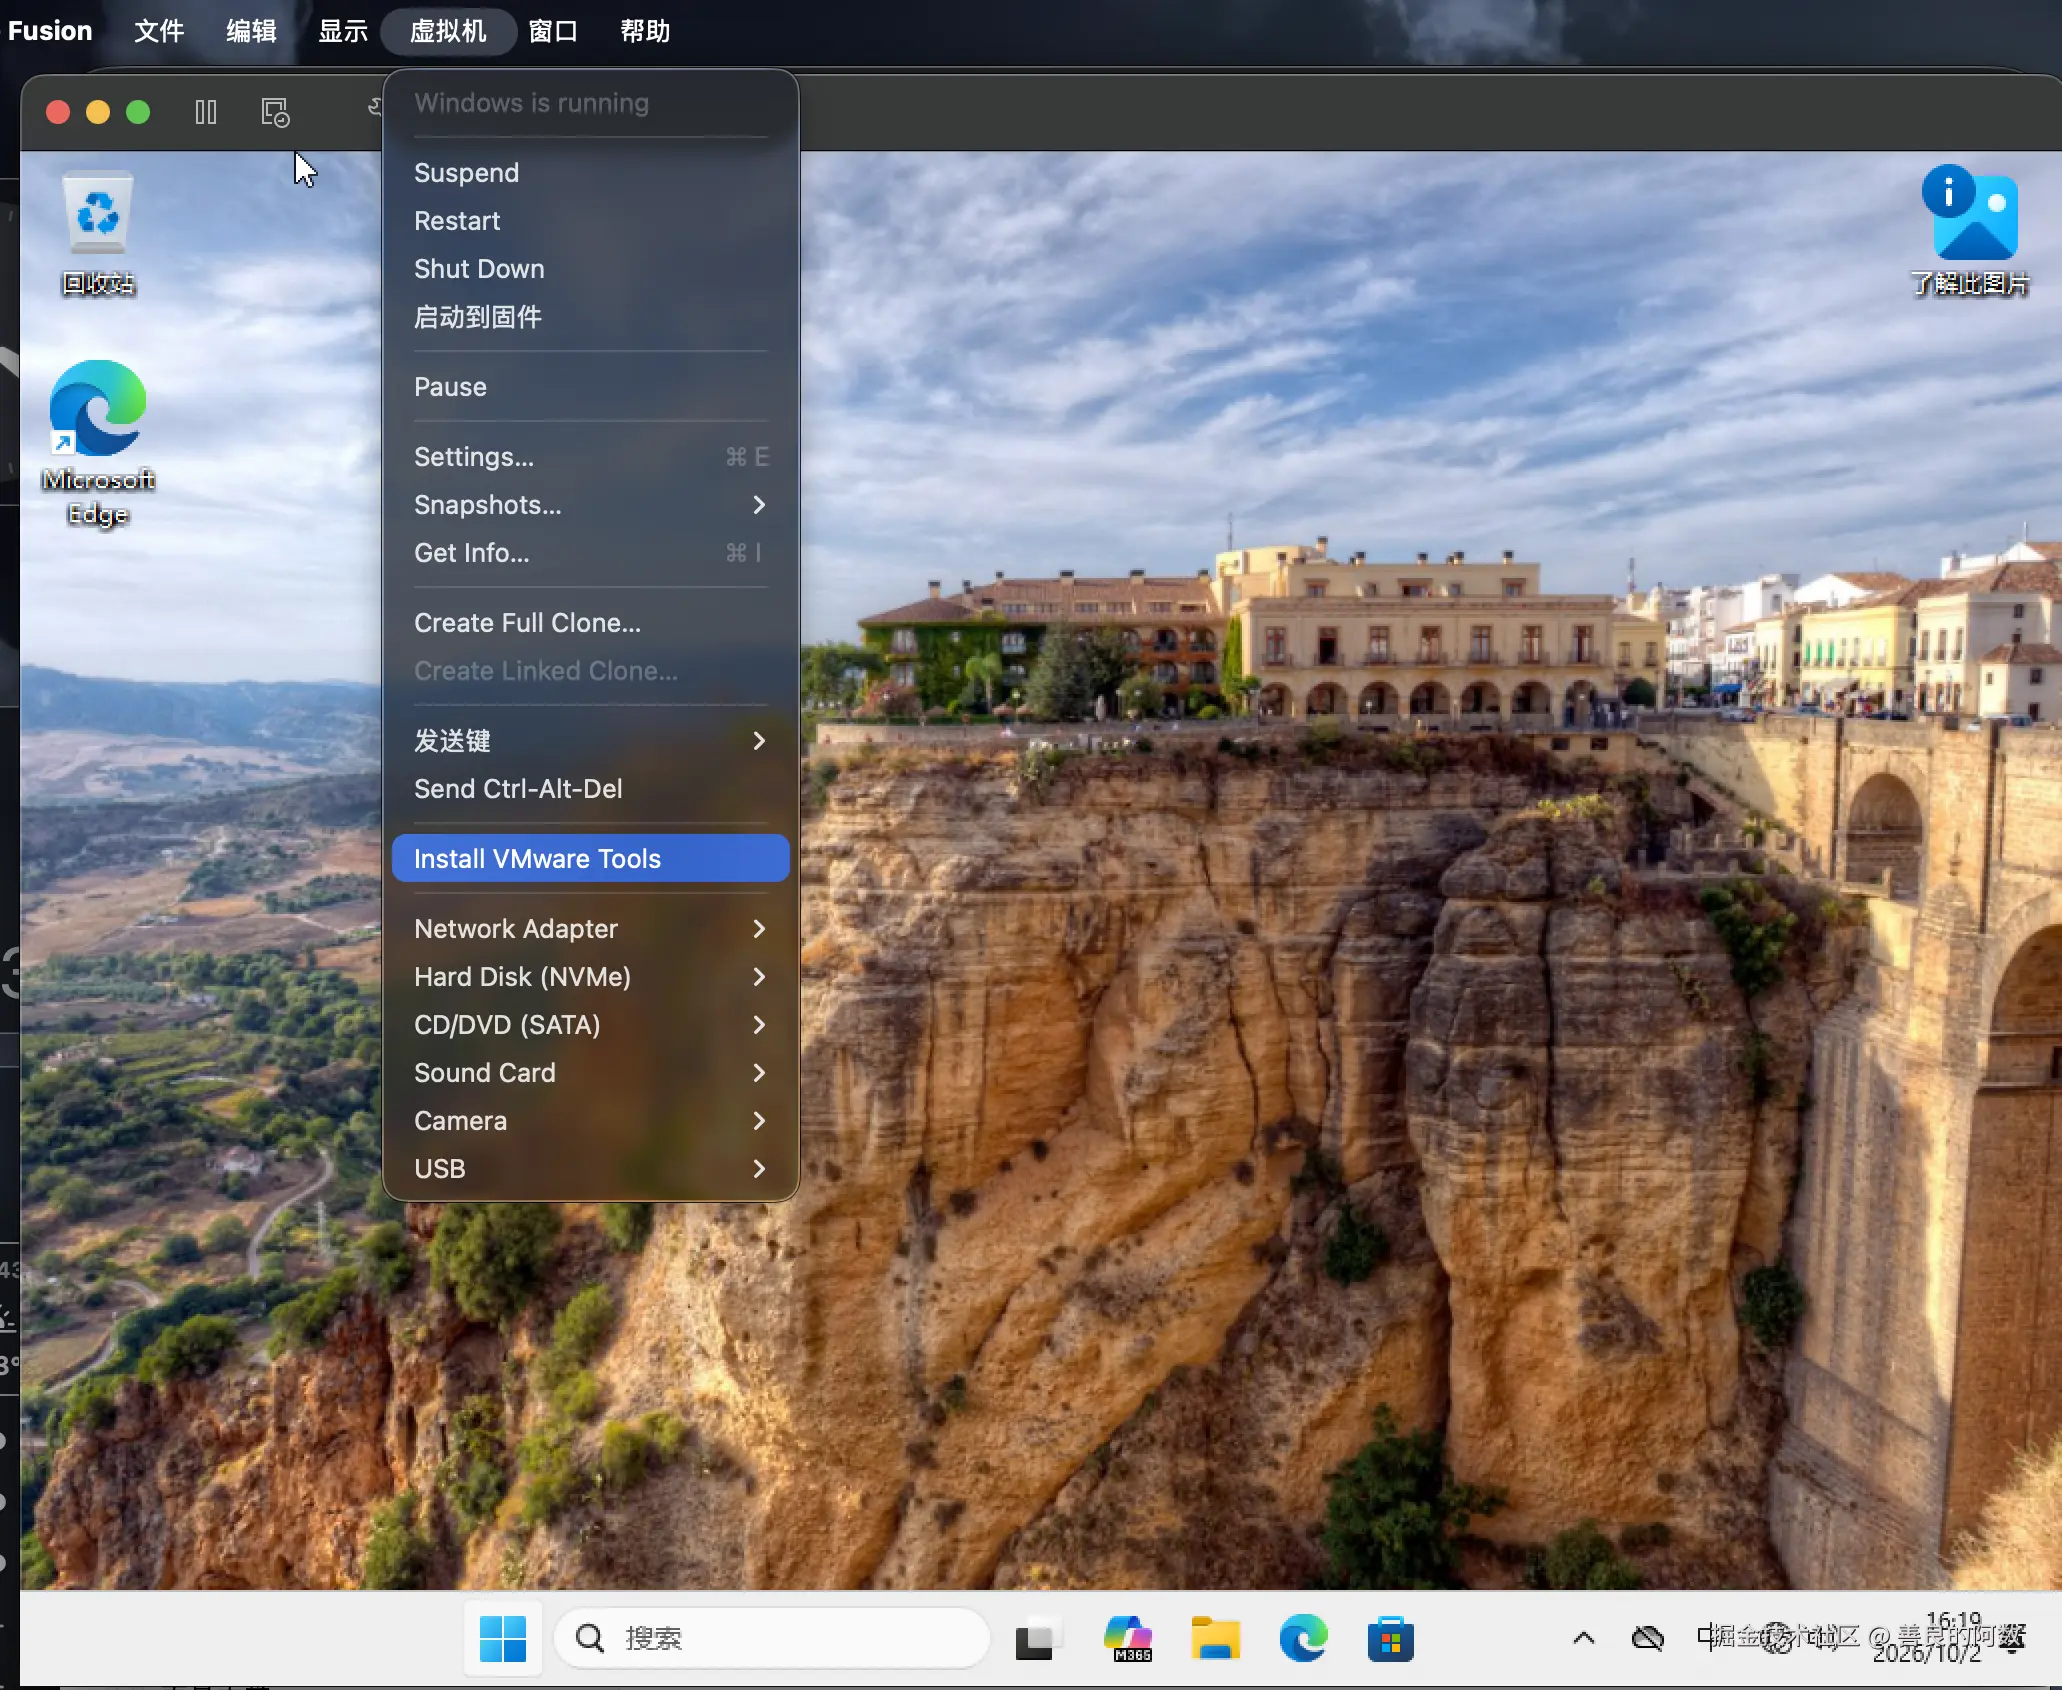Choose Restart in the menu

(x=590, y=221)
